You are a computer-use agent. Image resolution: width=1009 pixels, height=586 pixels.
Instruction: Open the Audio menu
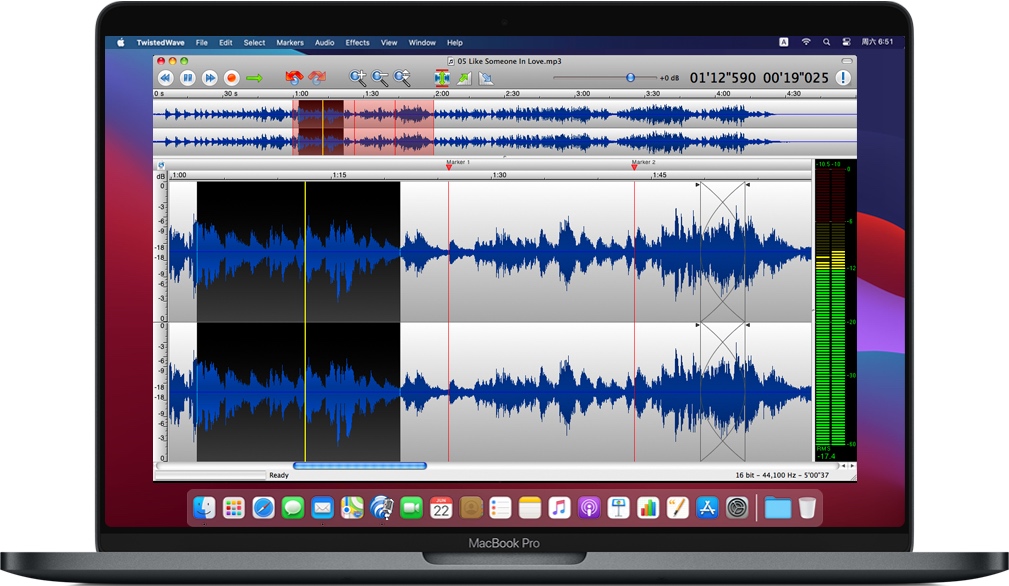324,42
